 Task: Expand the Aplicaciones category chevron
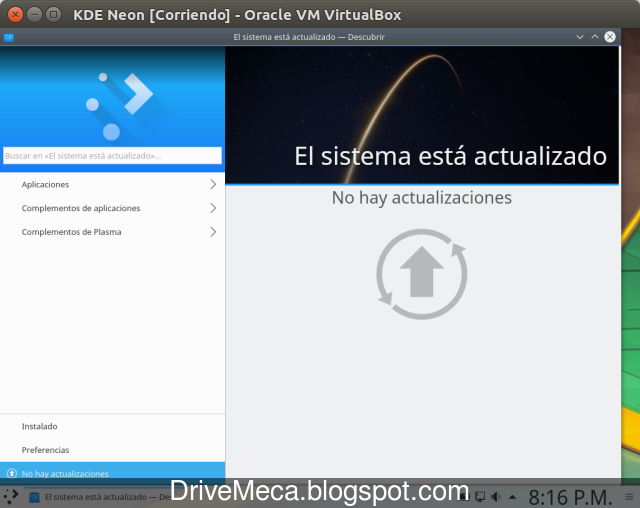(x=213, y=184)
